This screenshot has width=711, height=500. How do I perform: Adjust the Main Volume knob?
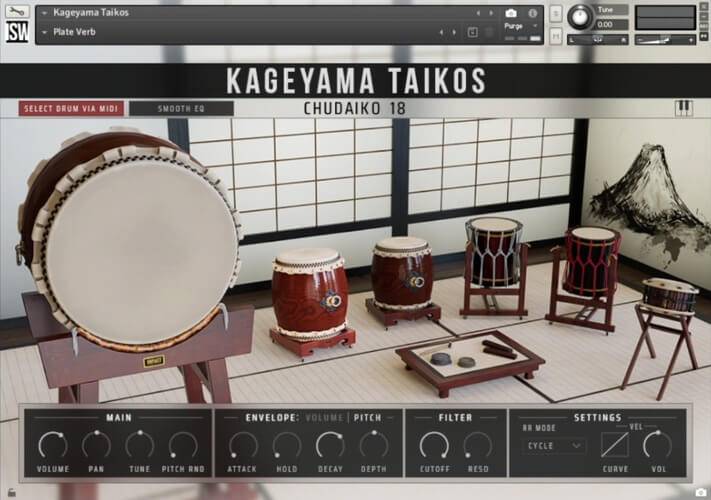[x=53, y=445]
